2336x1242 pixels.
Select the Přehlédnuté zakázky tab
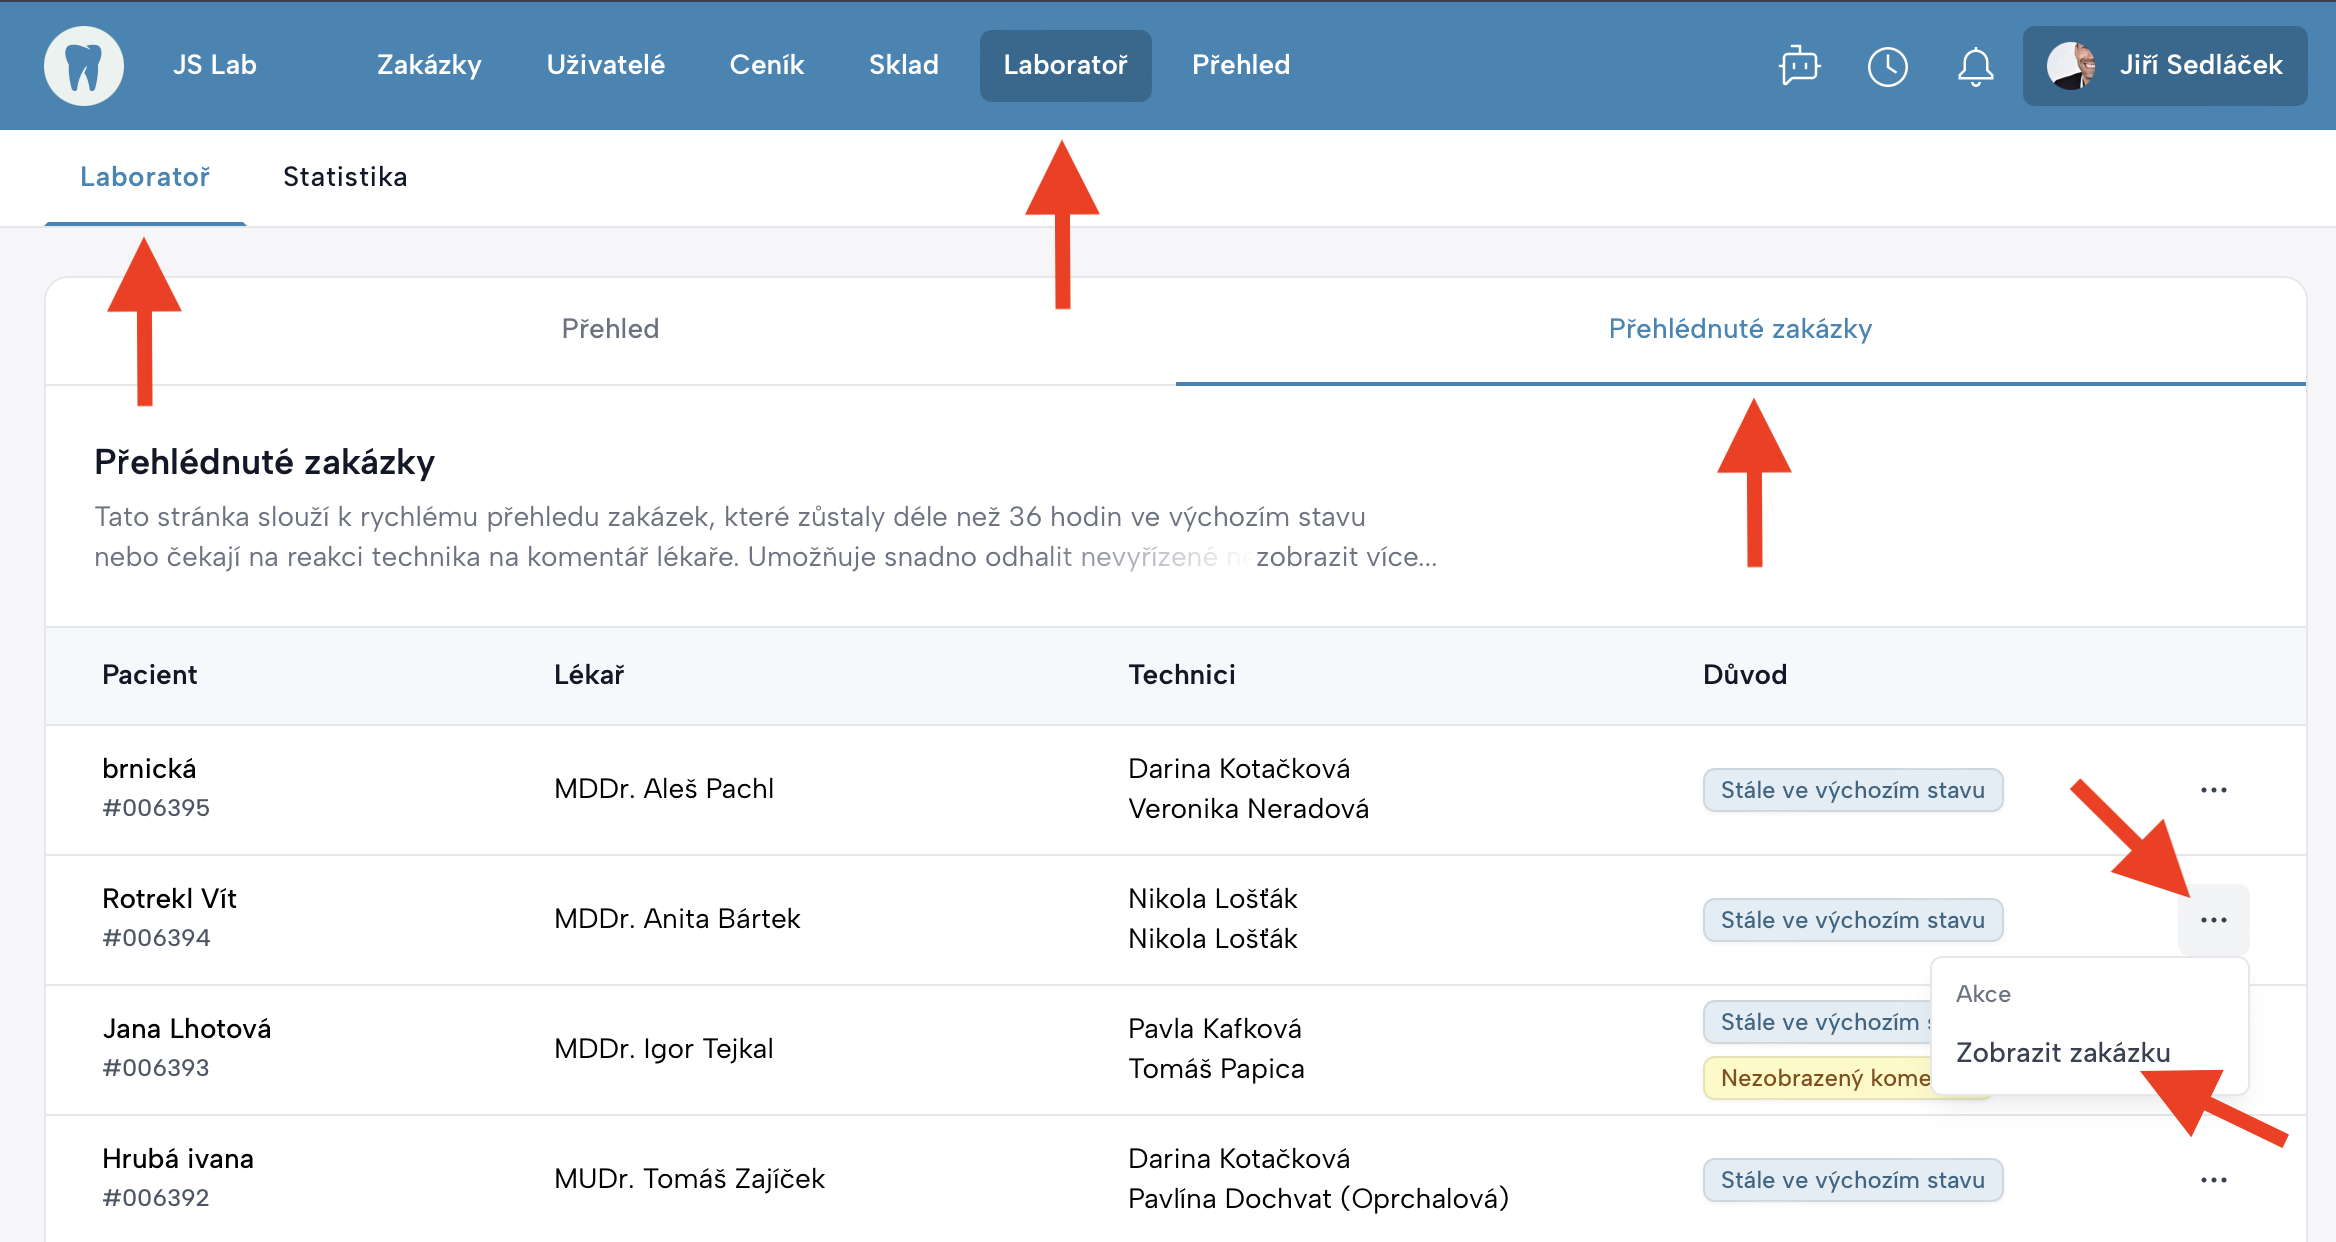[1740, 329]
